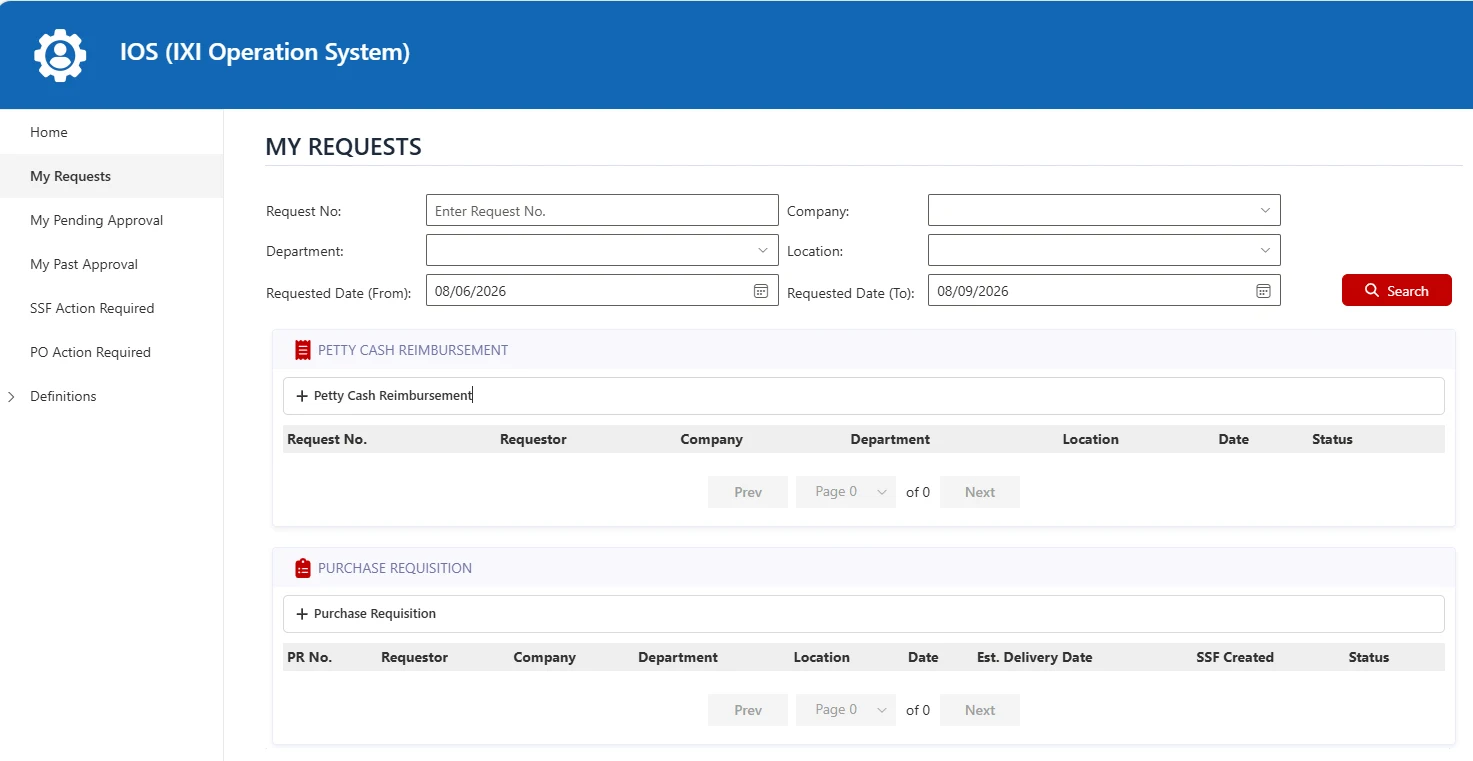Open the Location dropdown
The width and height of the screenshot is (1473, 761).
tap(1104, 250)
